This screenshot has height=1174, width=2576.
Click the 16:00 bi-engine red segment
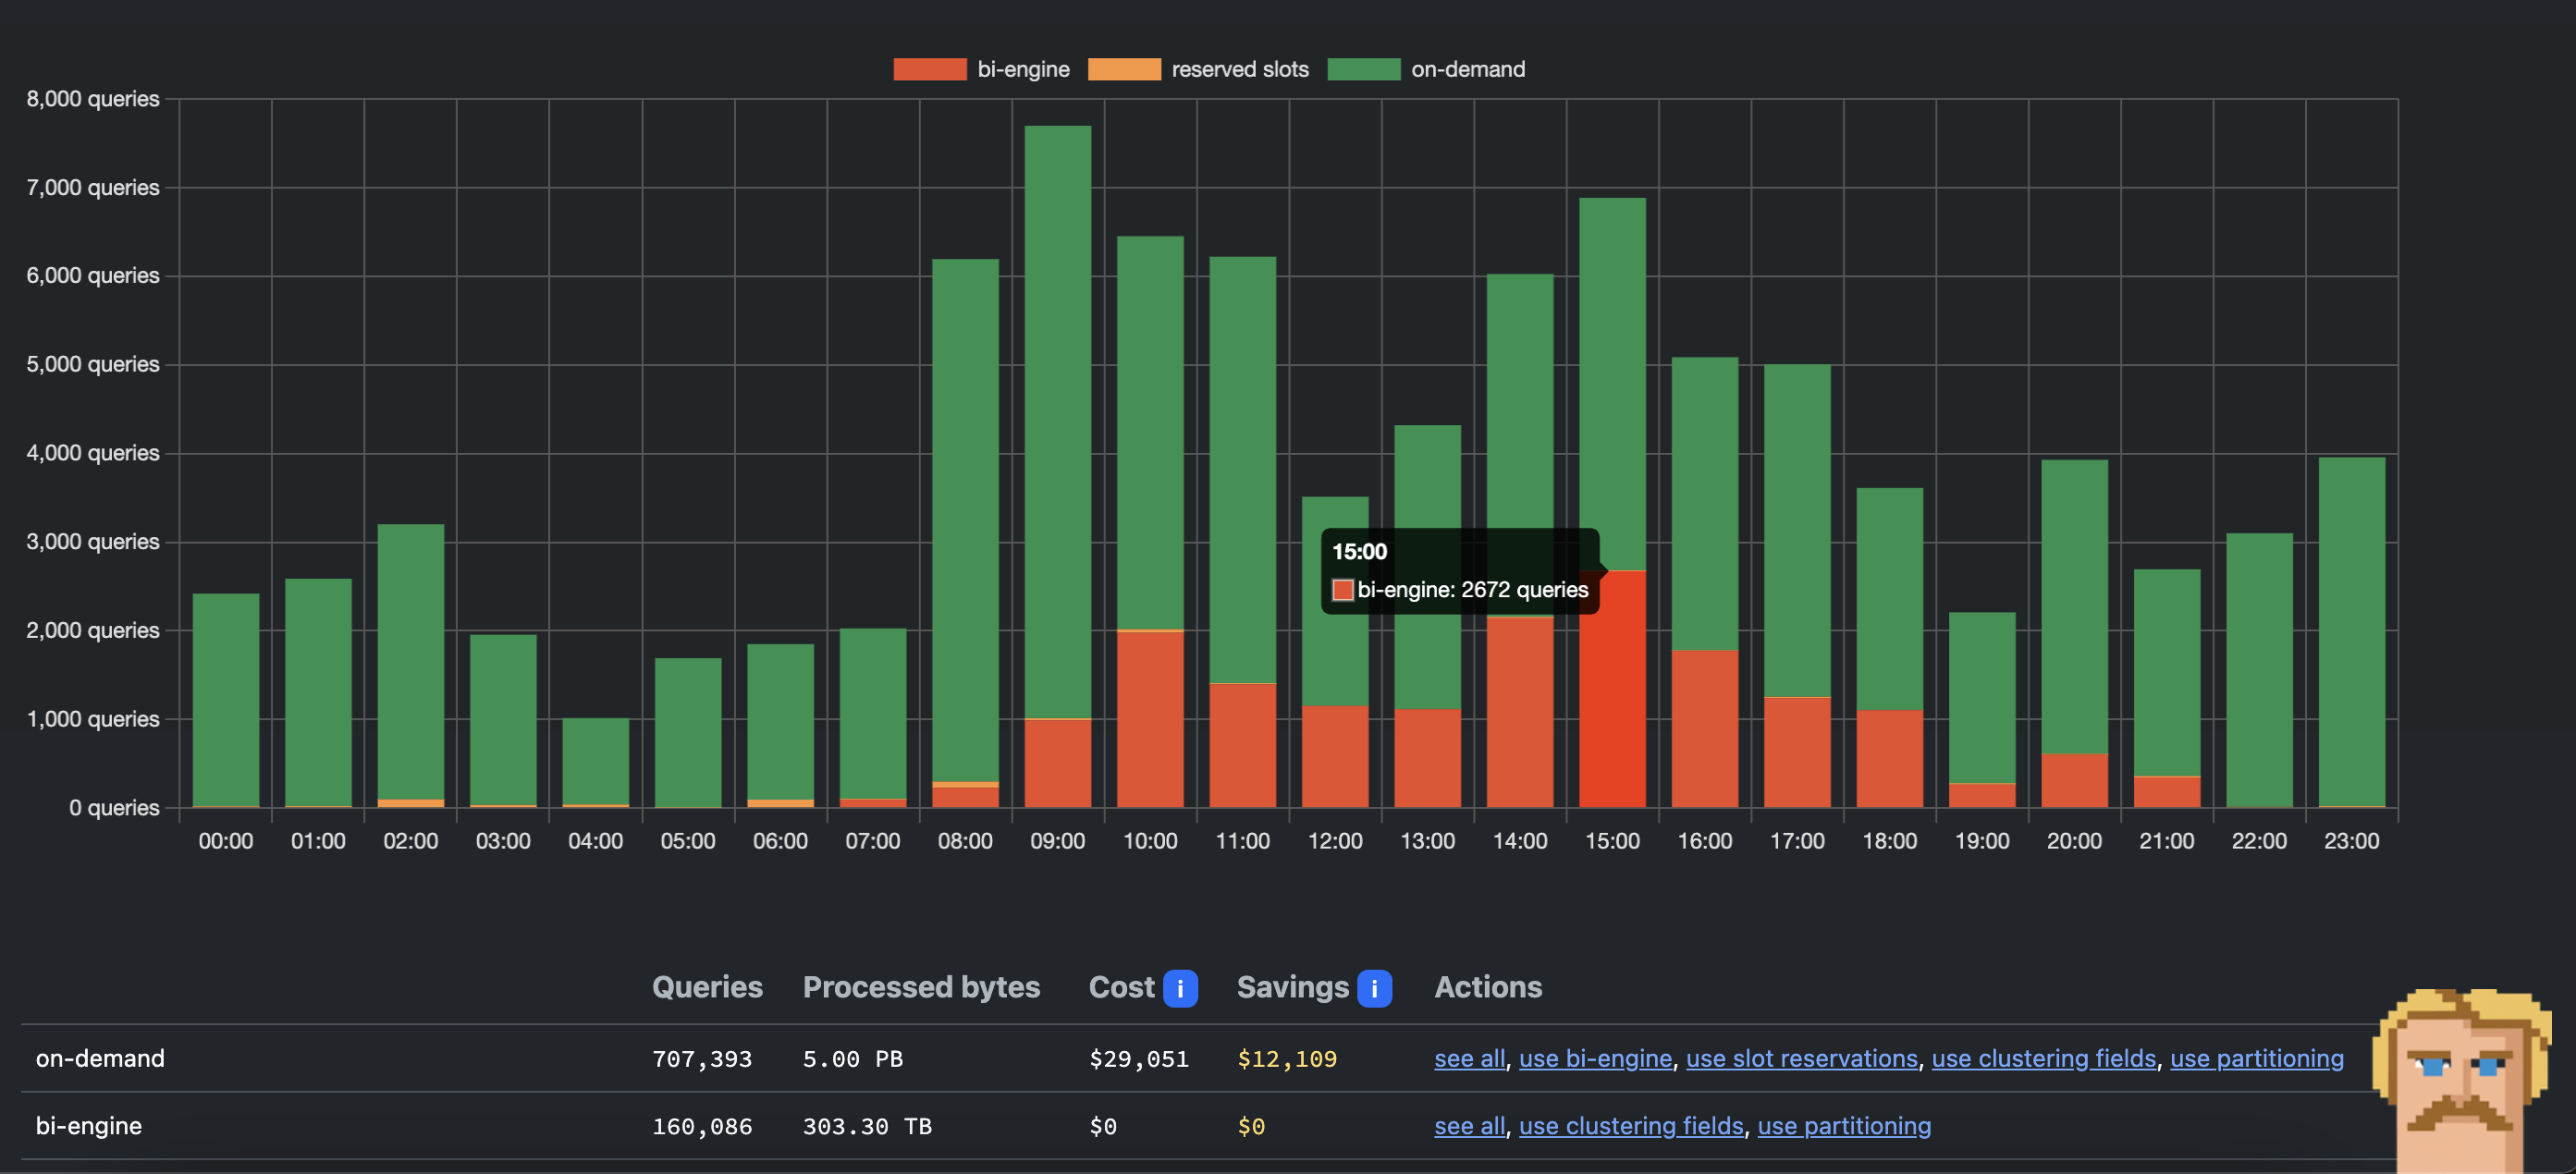(1704, 729)
